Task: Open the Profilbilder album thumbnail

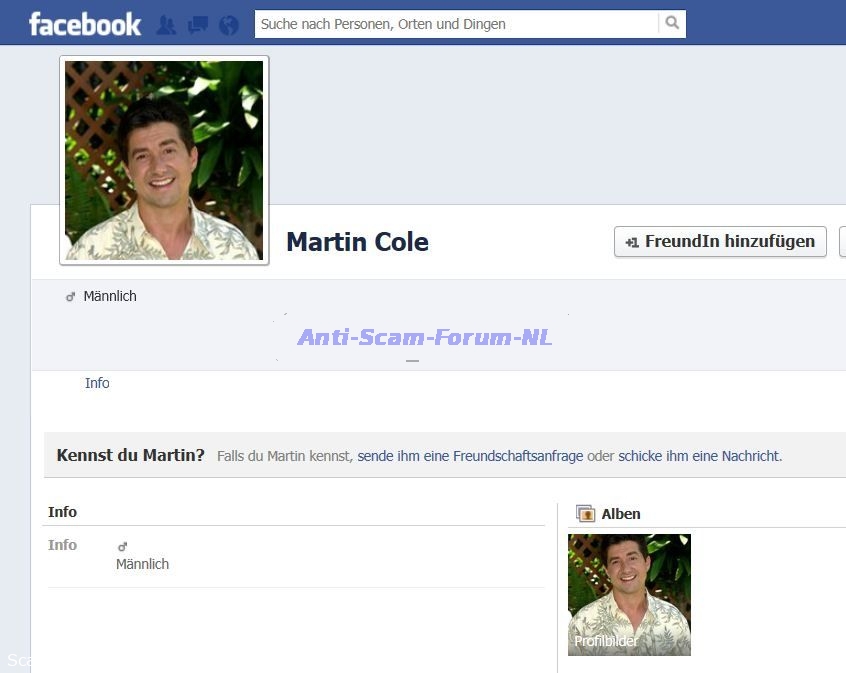Action: click(629, 594)
